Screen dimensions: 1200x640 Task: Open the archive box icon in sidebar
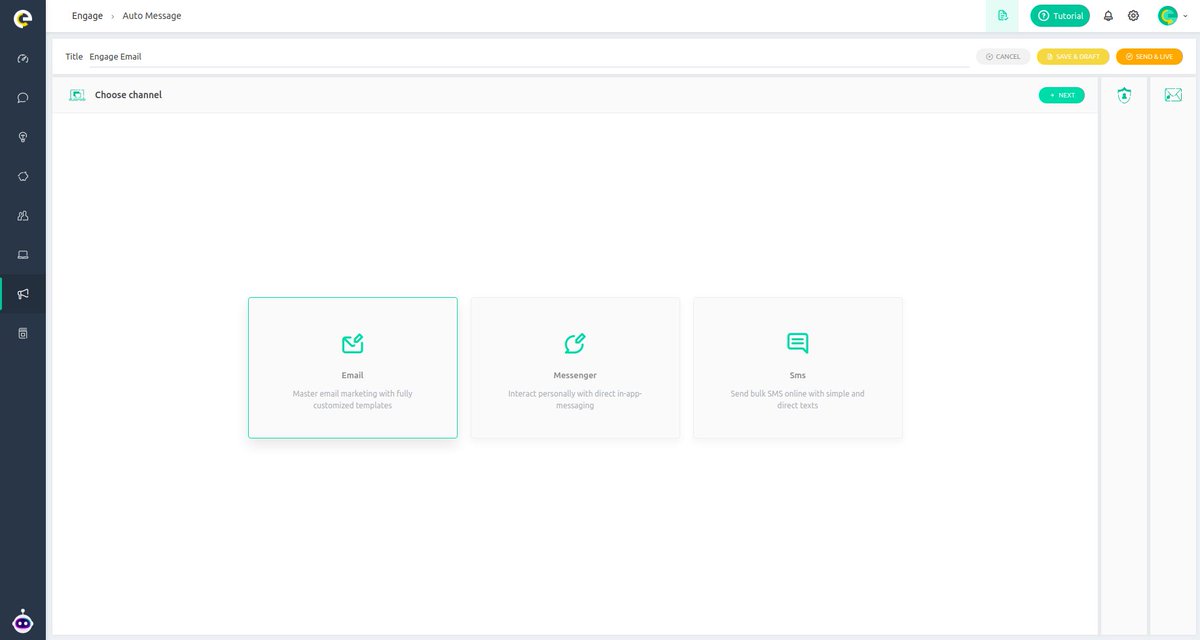click(22, 332)
